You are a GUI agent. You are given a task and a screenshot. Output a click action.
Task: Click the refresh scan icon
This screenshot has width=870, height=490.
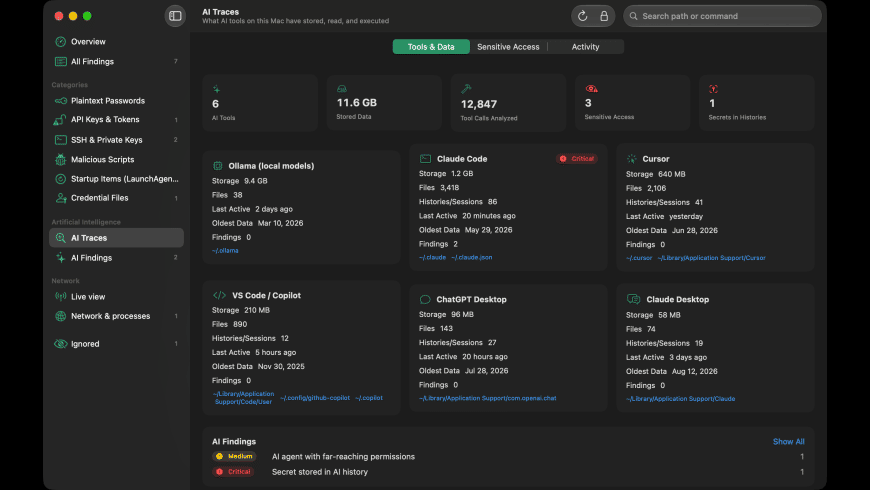pyautogui.click(x=582, y=16)
